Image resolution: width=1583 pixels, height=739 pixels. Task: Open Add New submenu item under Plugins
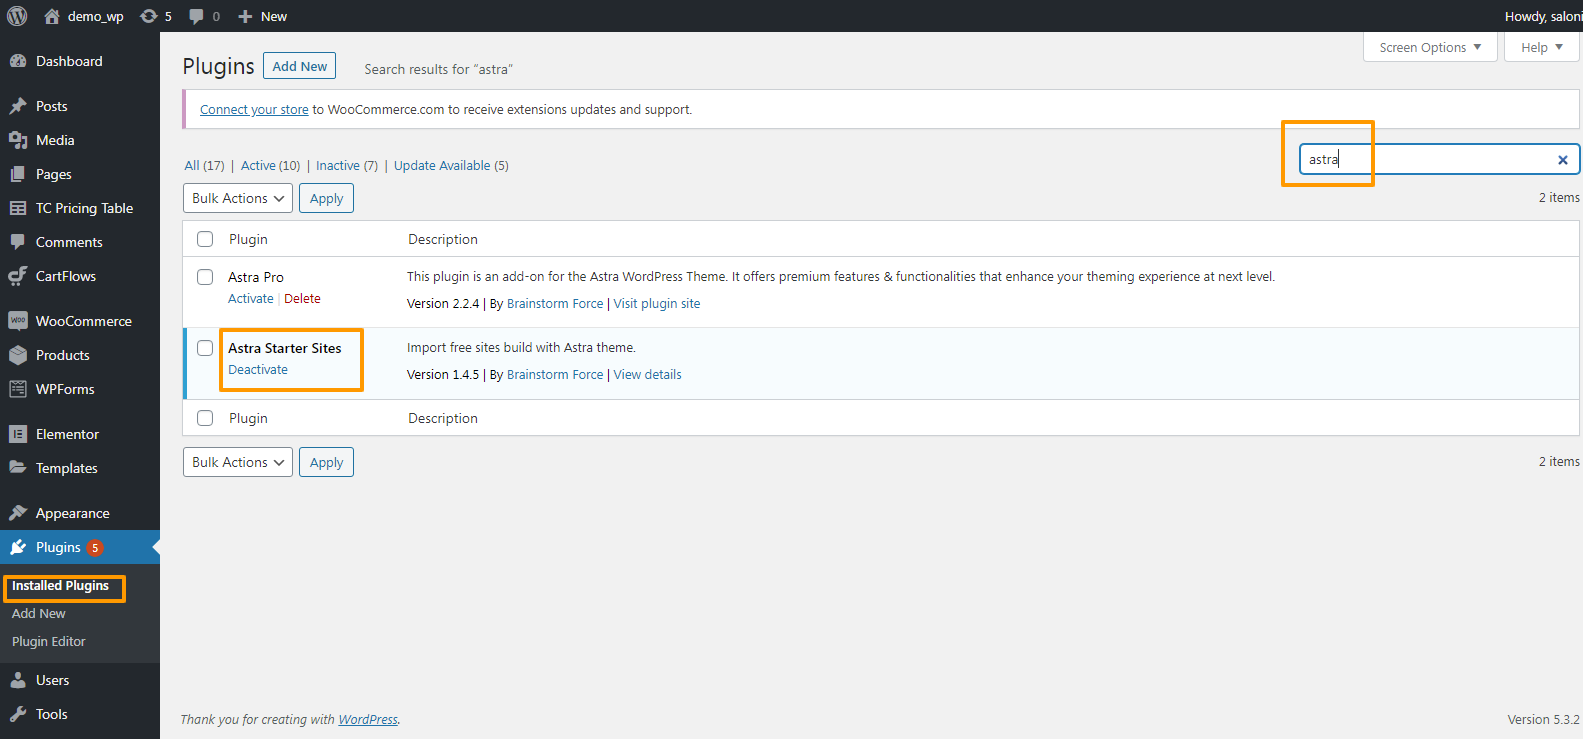tap(39, 614)
